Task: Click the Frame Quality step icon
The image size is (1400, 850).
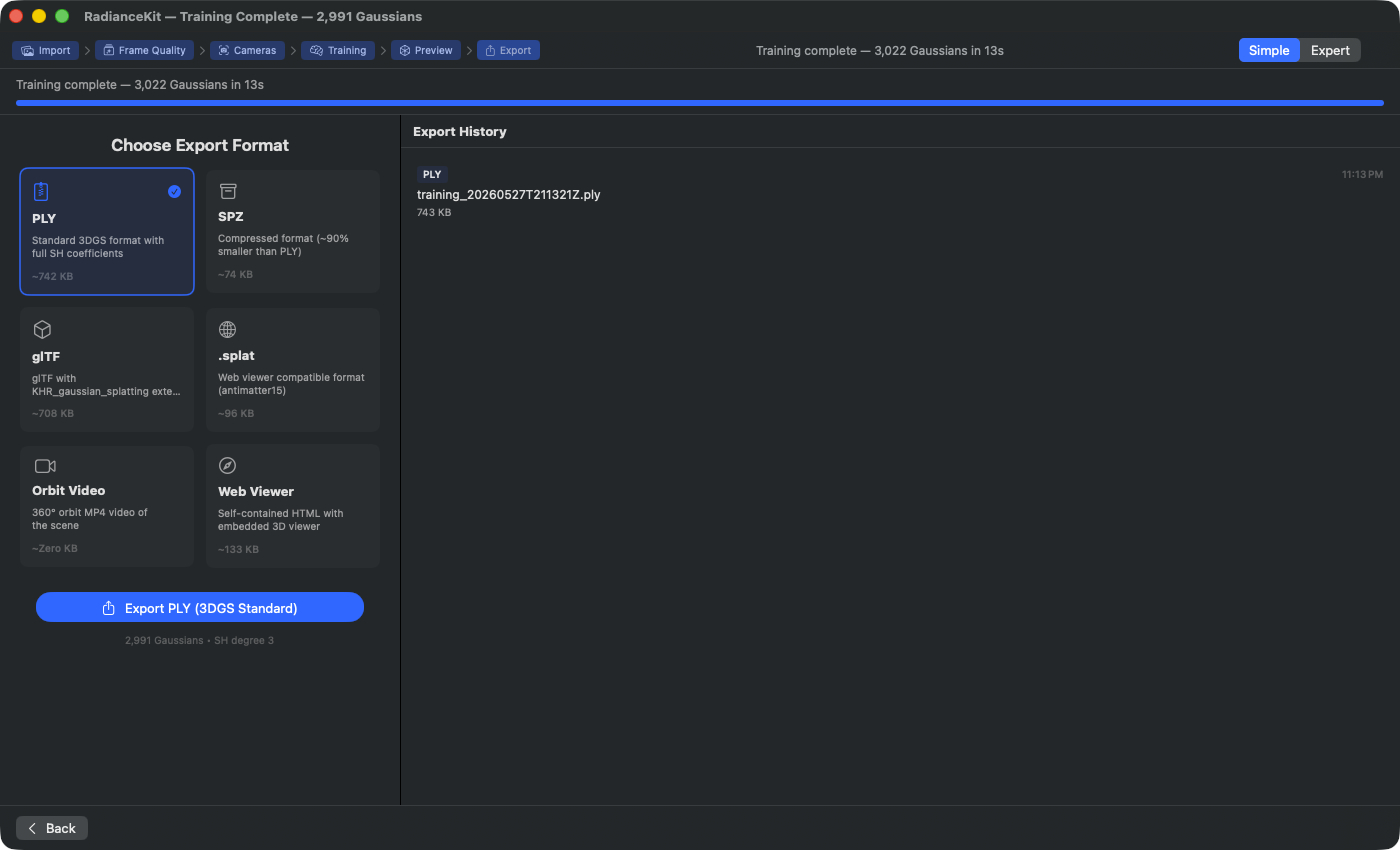Action: (x=109, y=50)
